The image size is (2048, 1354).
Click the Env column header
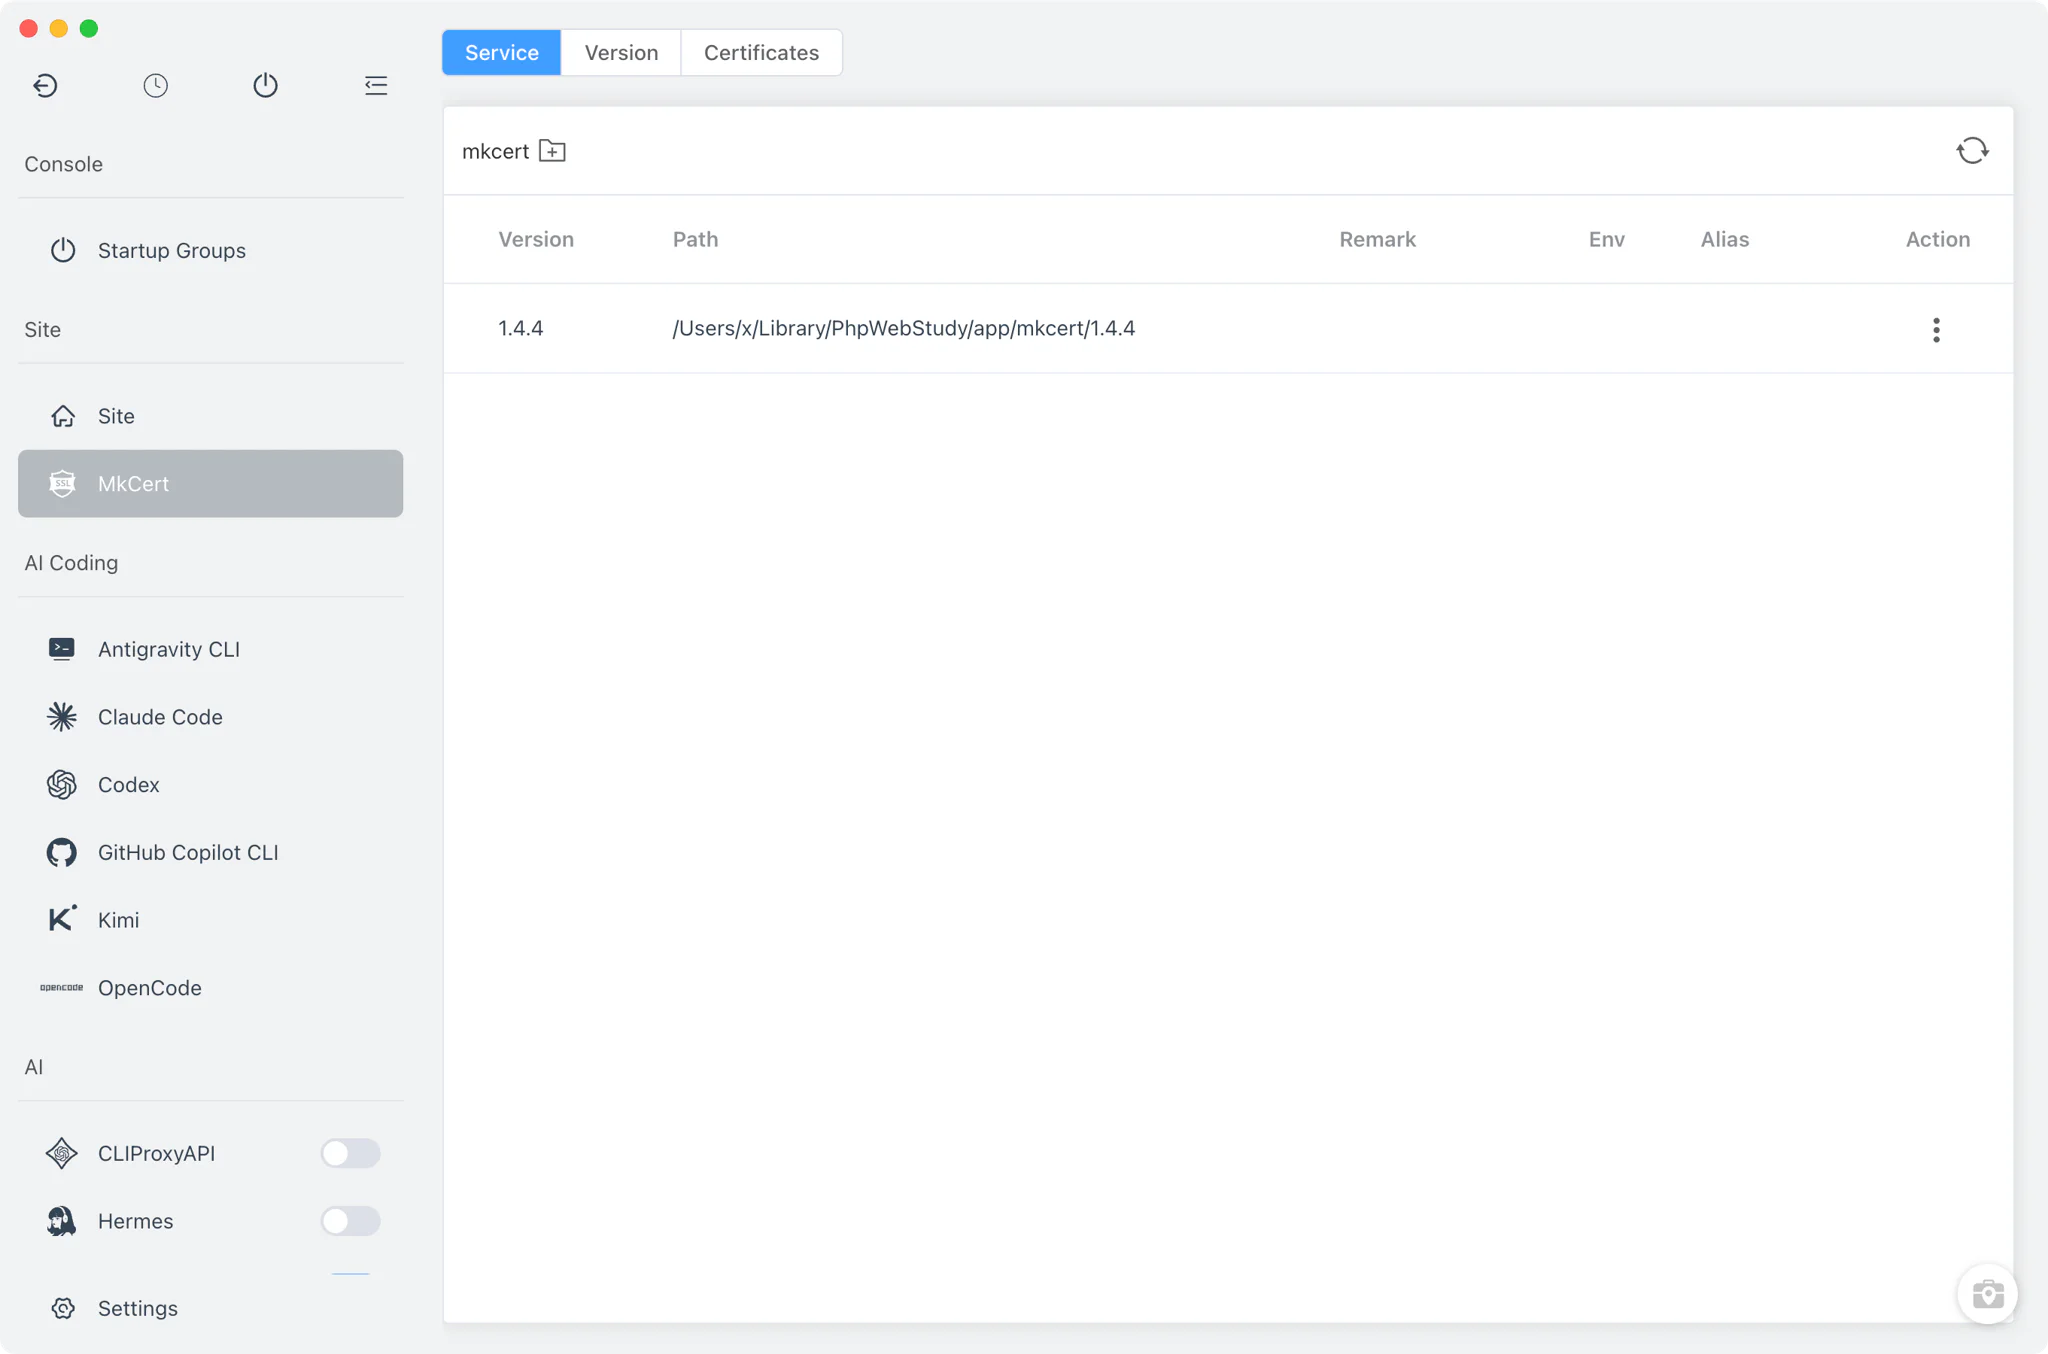pyautogui.click(x=1607, y=239)
